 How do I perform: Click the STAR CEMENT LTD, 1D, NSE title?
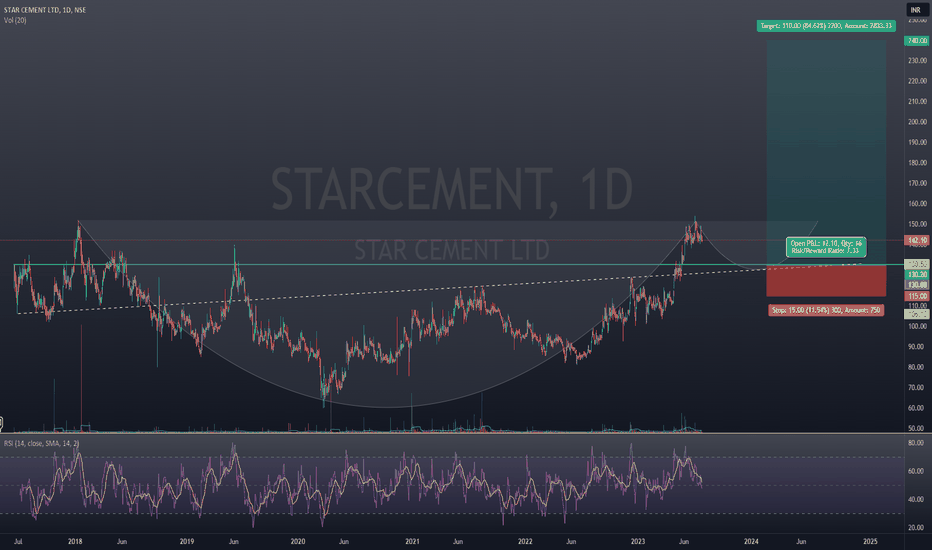pyautogui.click(x=45, y=10)
